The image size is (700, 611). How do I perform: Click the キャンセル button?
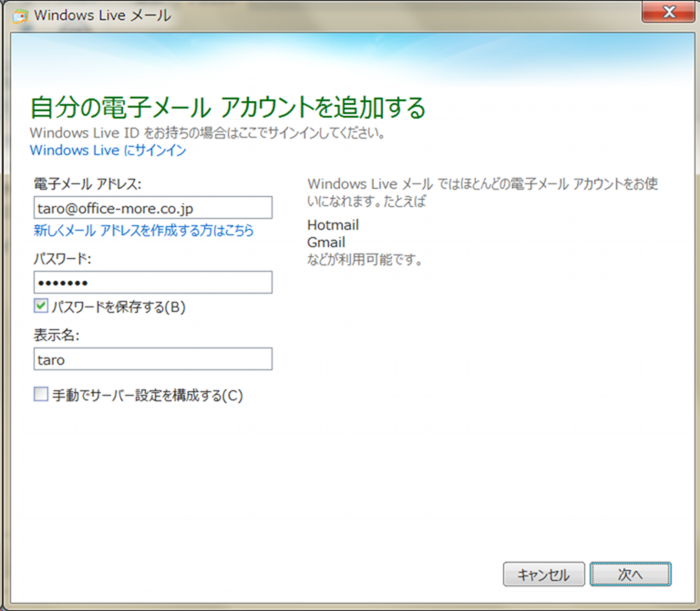[x=544, y=574]
